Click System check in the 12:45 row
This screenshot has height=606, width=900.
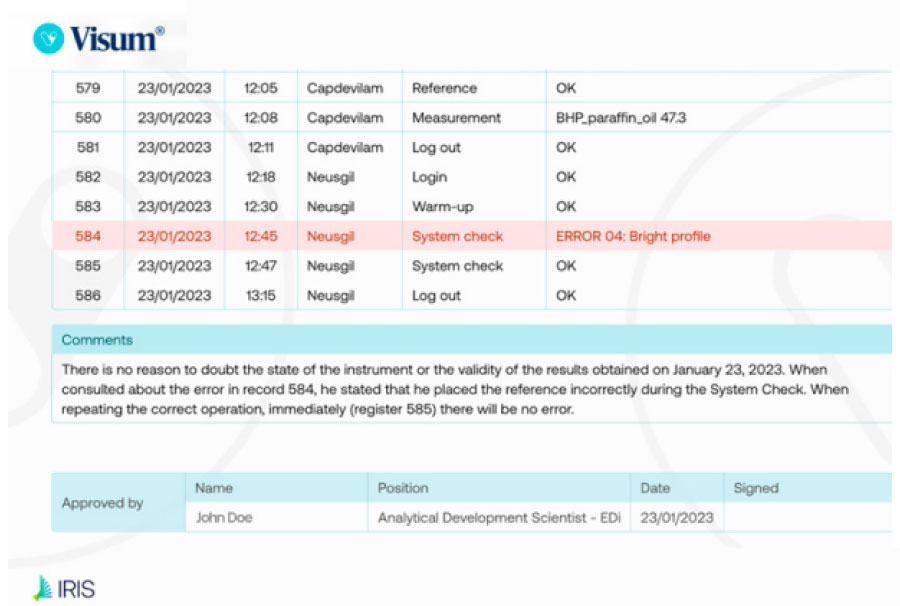(x=457, y=236)
